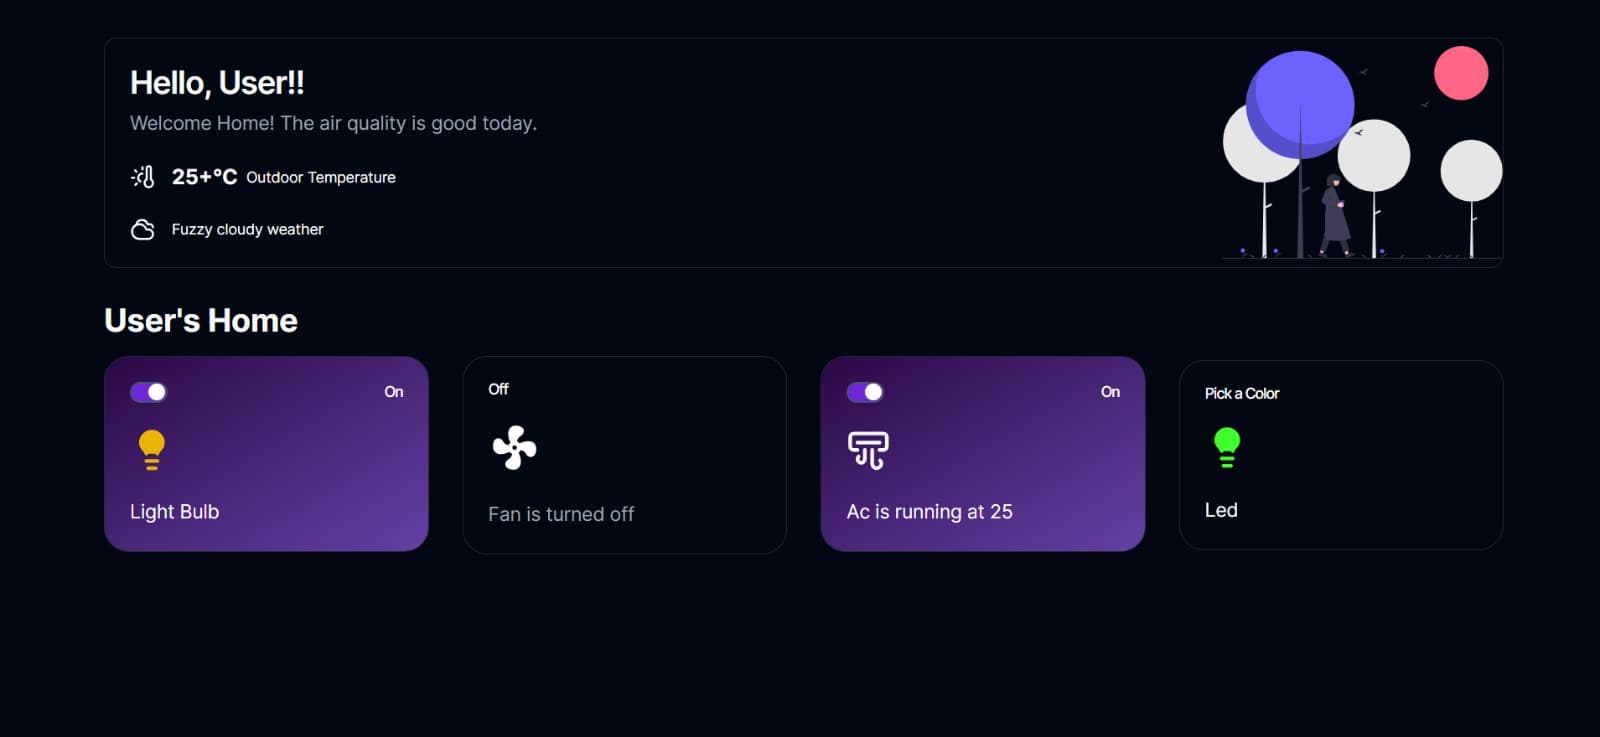Click the User's Home heading
Viewport: 1600px width, 737px height.
(201, 320)
